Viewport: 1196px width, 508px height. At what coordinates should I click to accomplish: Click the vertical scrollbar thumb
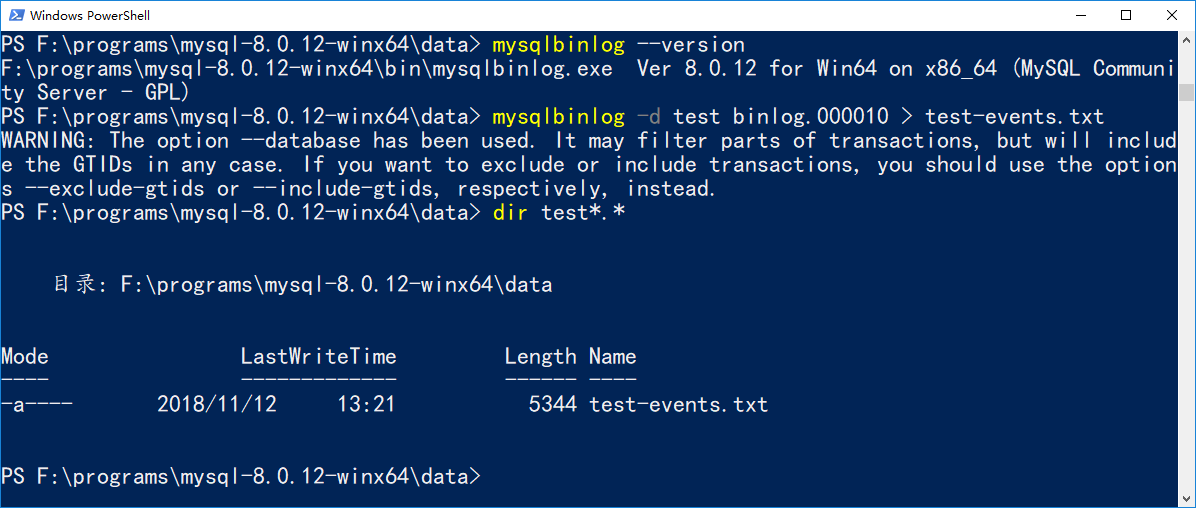(1186, 92)
